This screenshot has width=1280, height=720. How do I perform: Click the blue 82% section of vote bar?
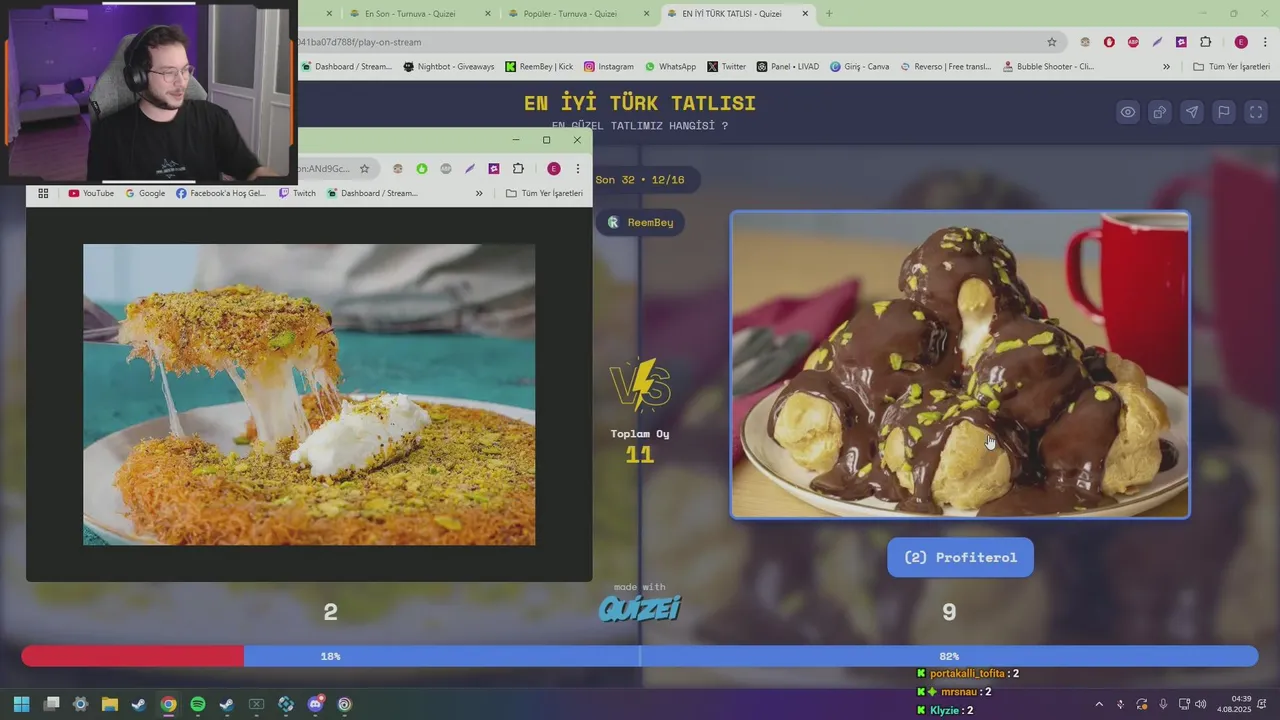tap(750, 656)
